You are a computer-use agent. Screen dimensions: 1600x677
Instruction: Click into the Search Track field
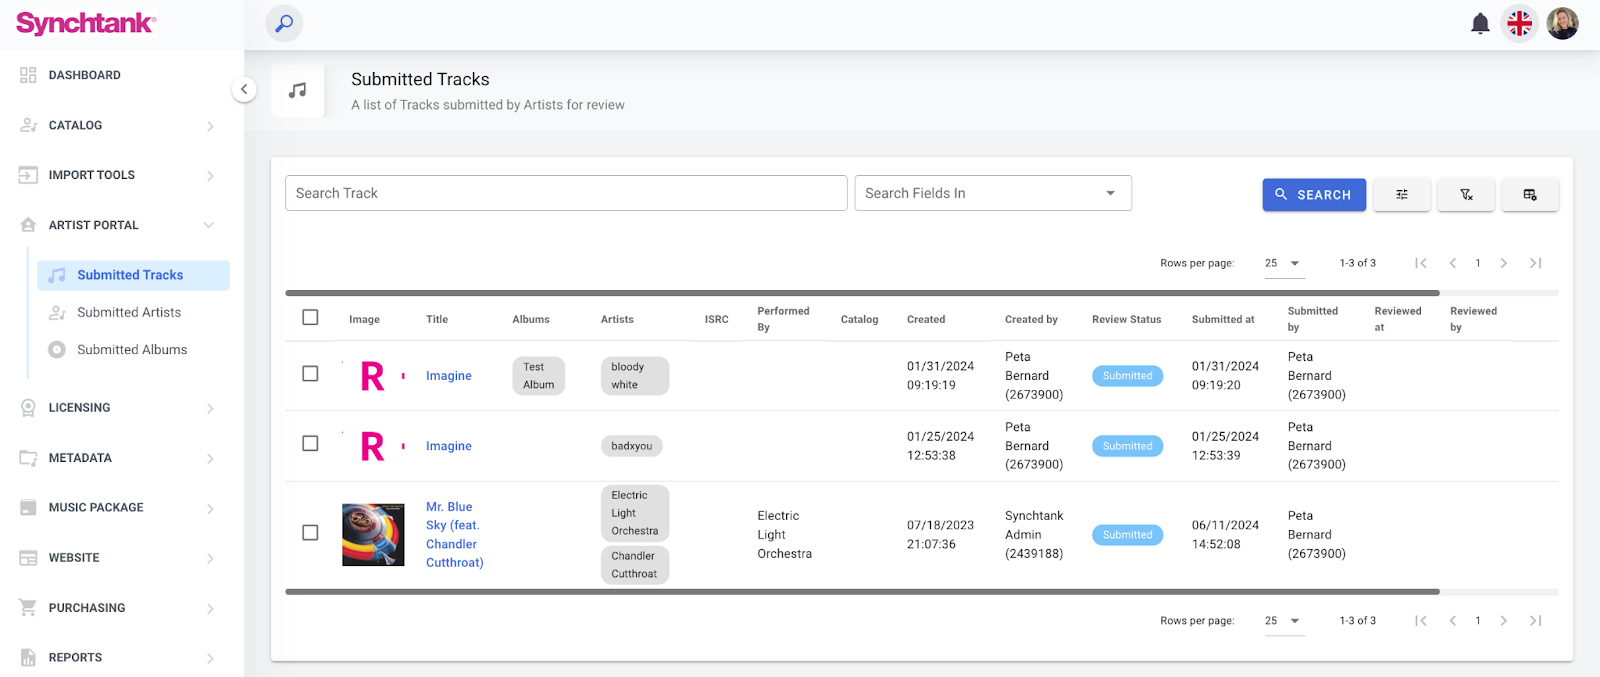565,193
